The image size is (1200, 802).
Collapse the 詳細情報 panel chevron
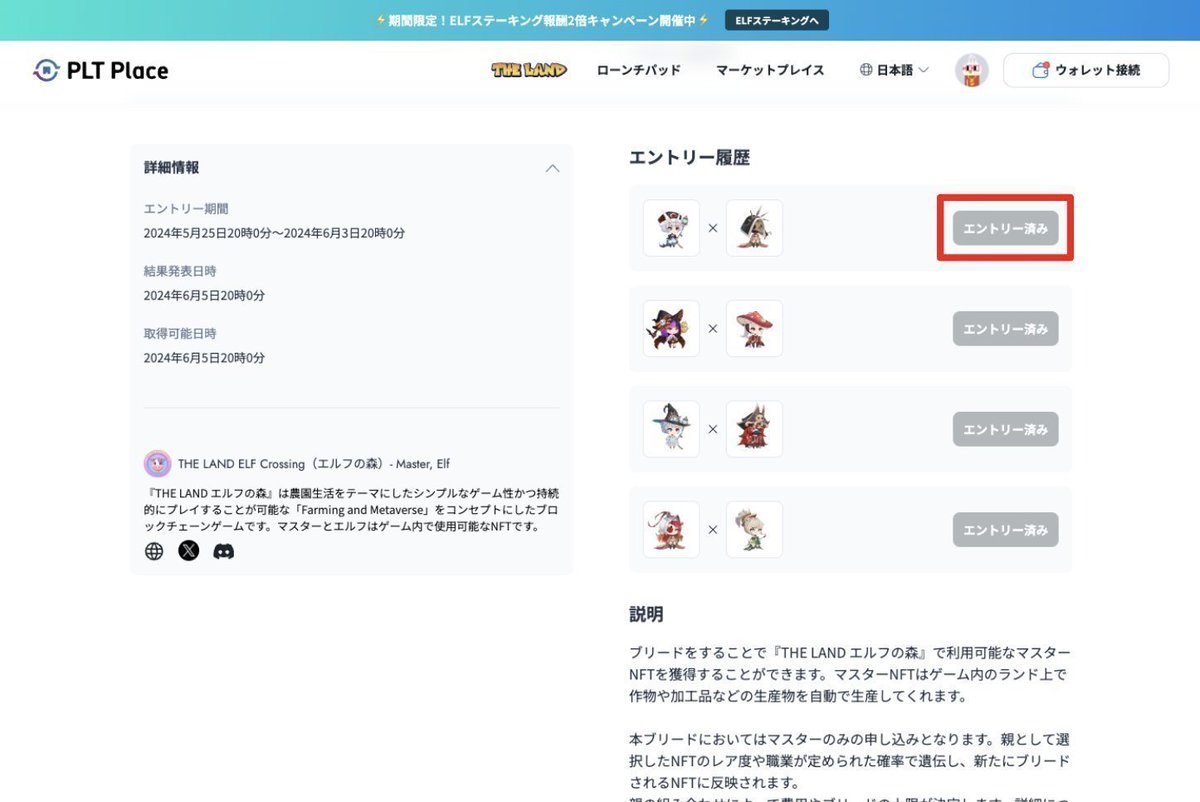point(552,168)
